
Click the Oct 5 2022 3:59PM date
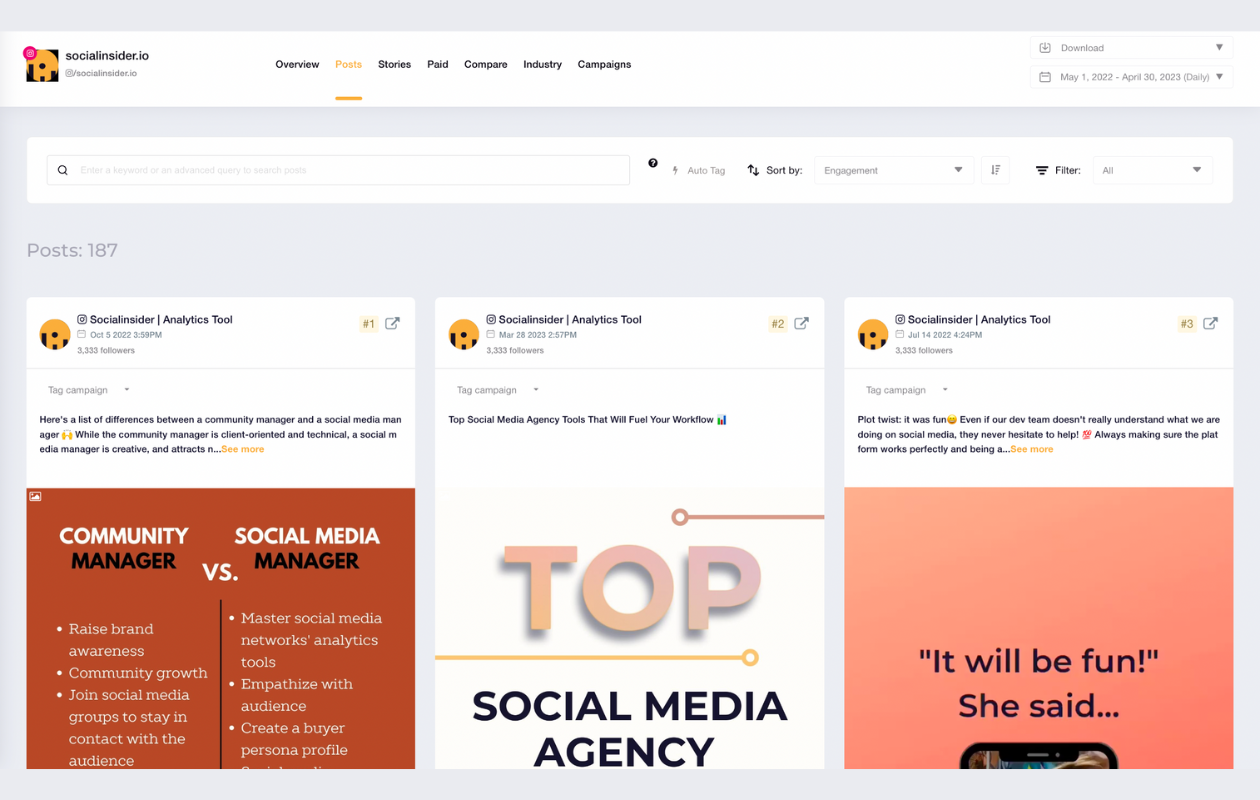point(126,335)
